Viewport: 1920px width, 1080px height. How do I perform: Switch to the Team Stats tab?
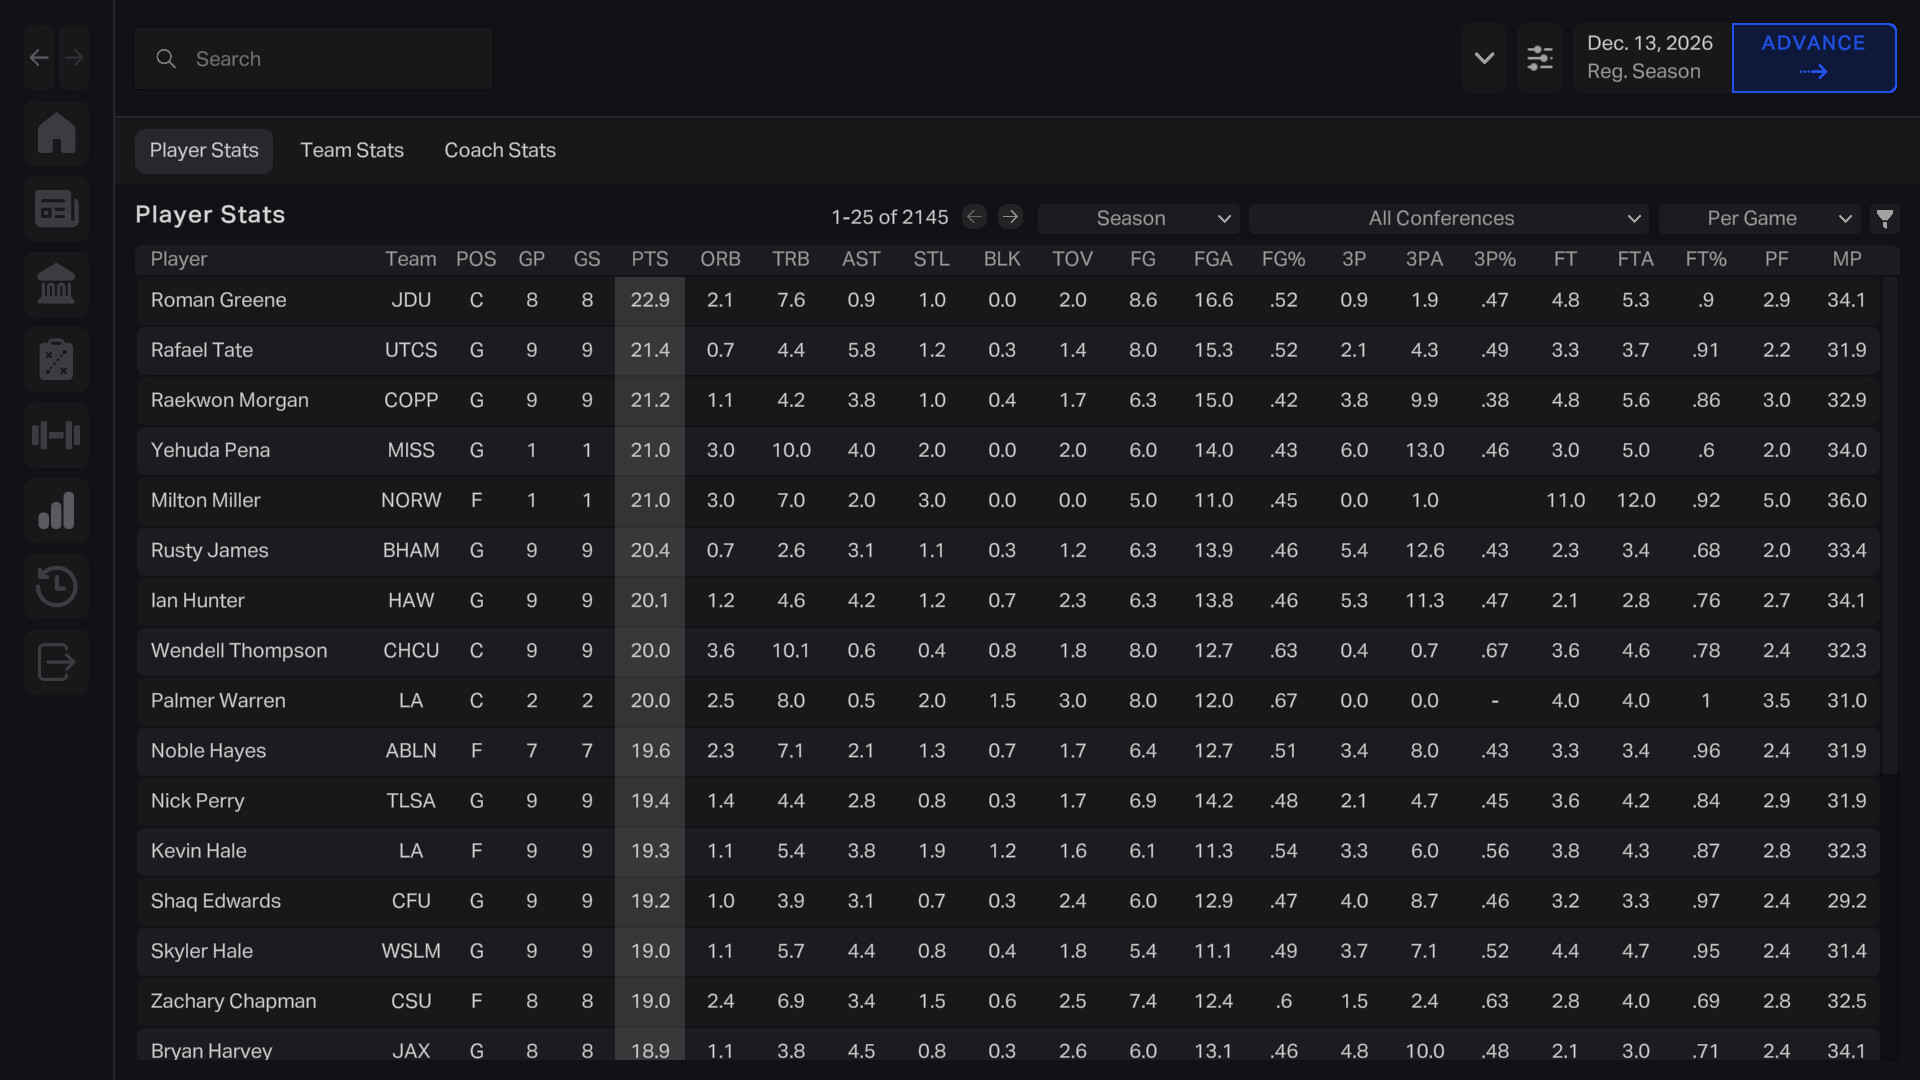[352, 150]
